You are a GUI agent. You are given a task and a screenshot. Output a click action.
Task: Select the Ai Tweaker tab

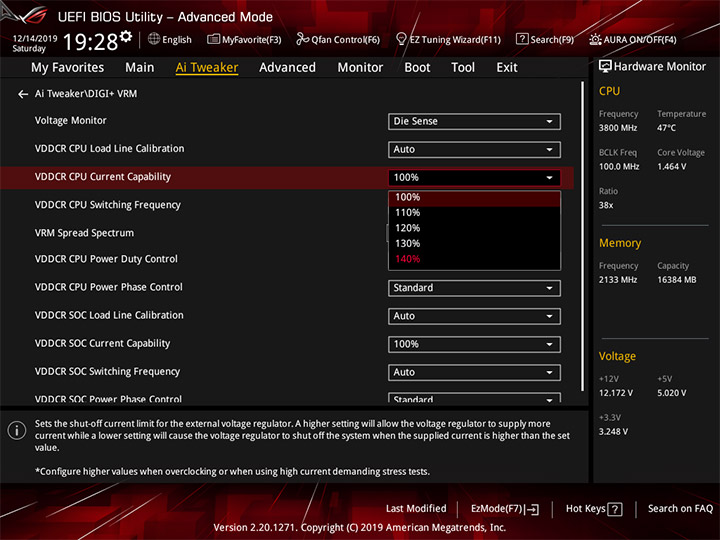point(207,68)
